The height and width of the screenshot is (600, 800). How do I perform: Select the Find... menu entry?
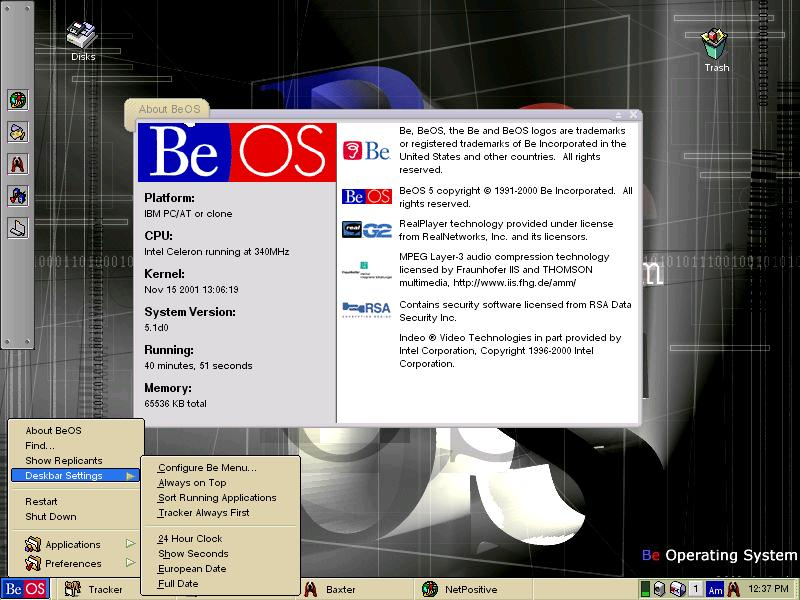[40, 446]
